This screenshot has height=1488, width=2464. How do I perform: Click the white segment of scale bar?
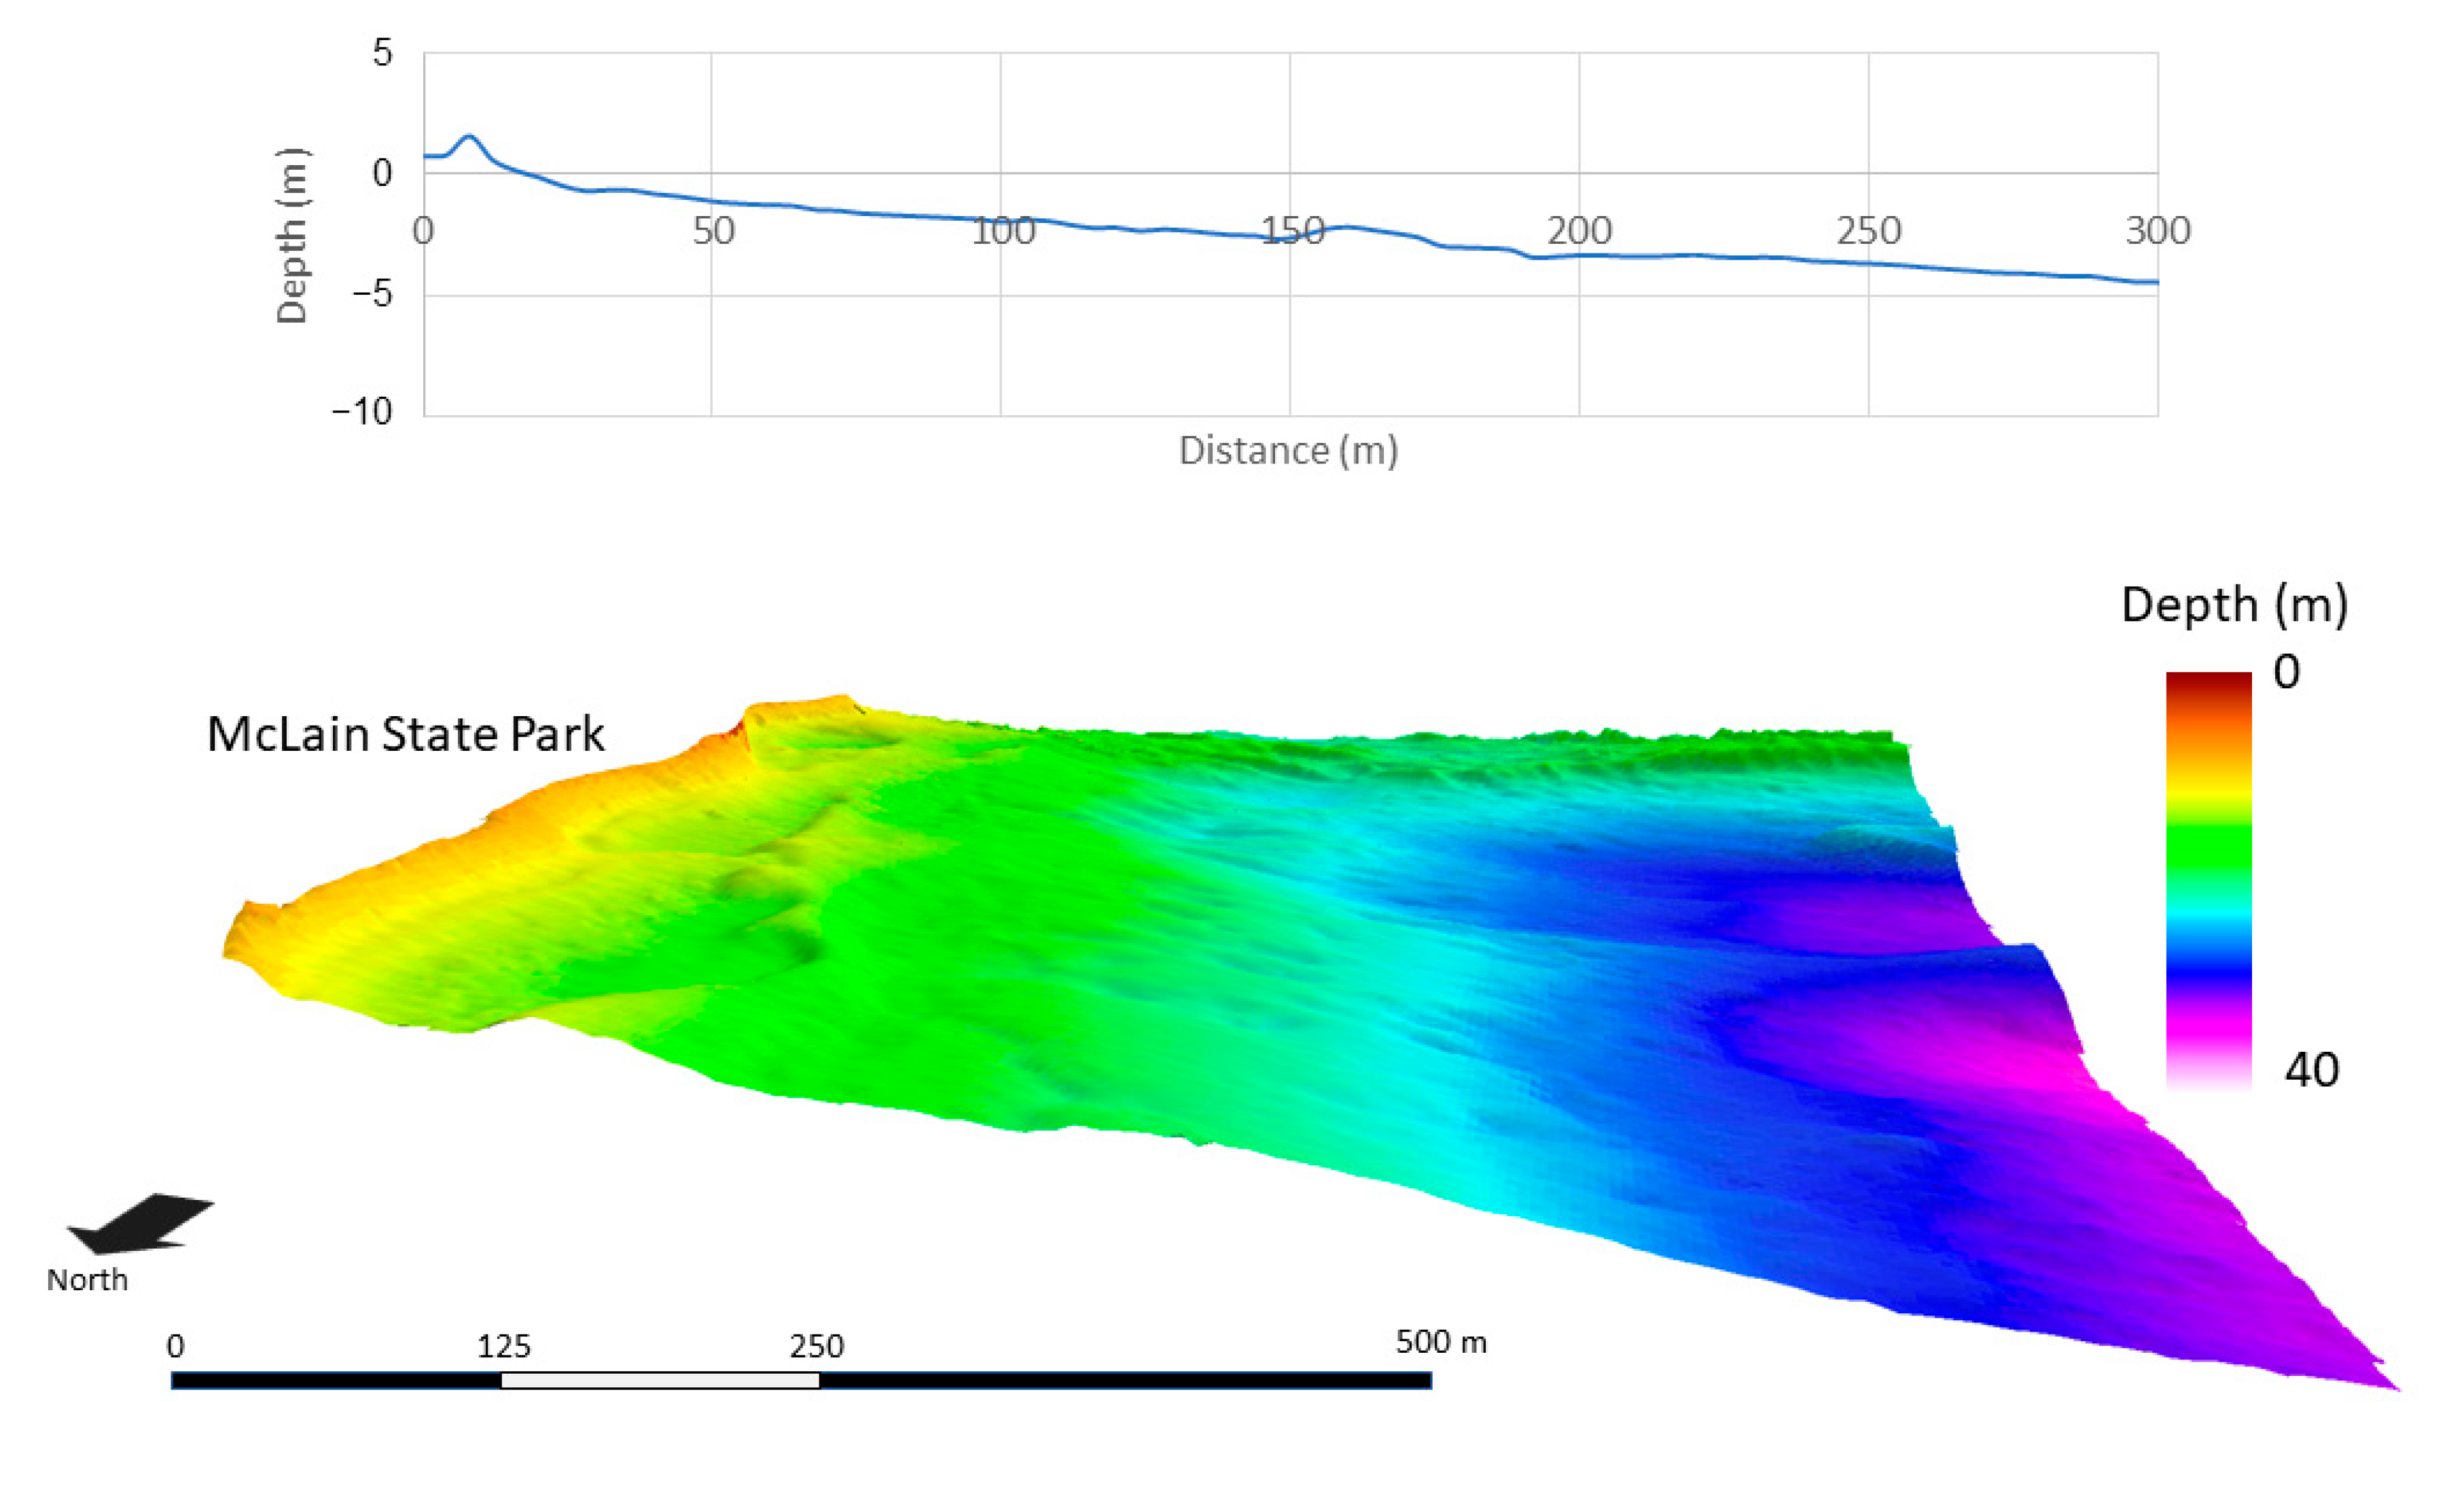[660, 1380]
